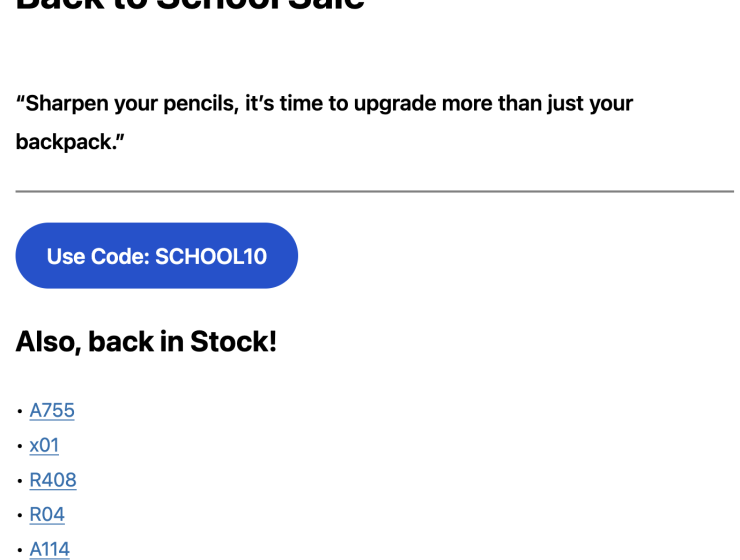The image size is (740, 560).
Task: Go to the A114 link
Action: pos(50,548)
